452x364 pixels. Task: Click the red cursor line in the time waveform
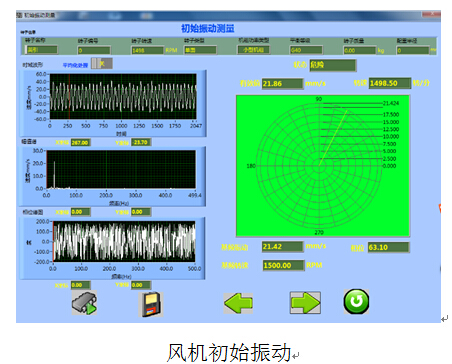click(x=69, y=96)
